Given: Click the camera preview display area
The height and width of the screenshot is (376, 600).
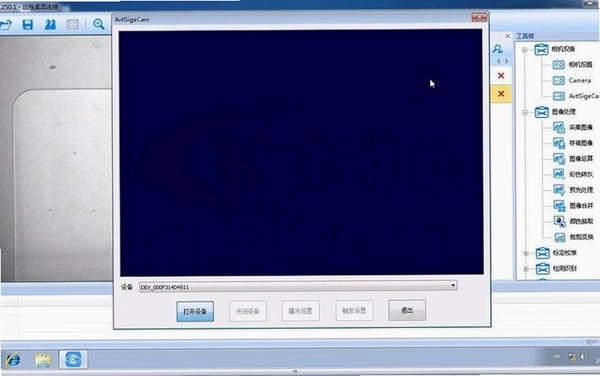Looking at the screenshot, I should pos(301,153).
